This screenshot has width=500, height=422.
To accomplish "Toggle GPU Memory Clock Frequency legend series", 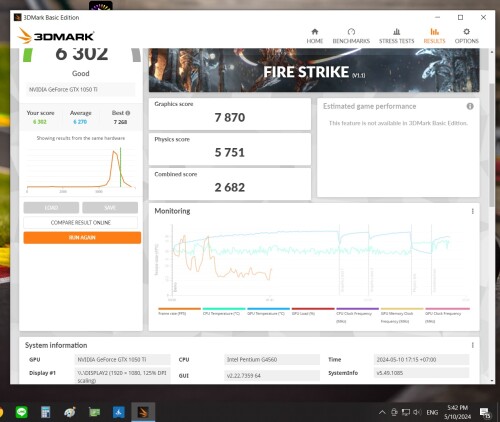I will click(402, 315).
